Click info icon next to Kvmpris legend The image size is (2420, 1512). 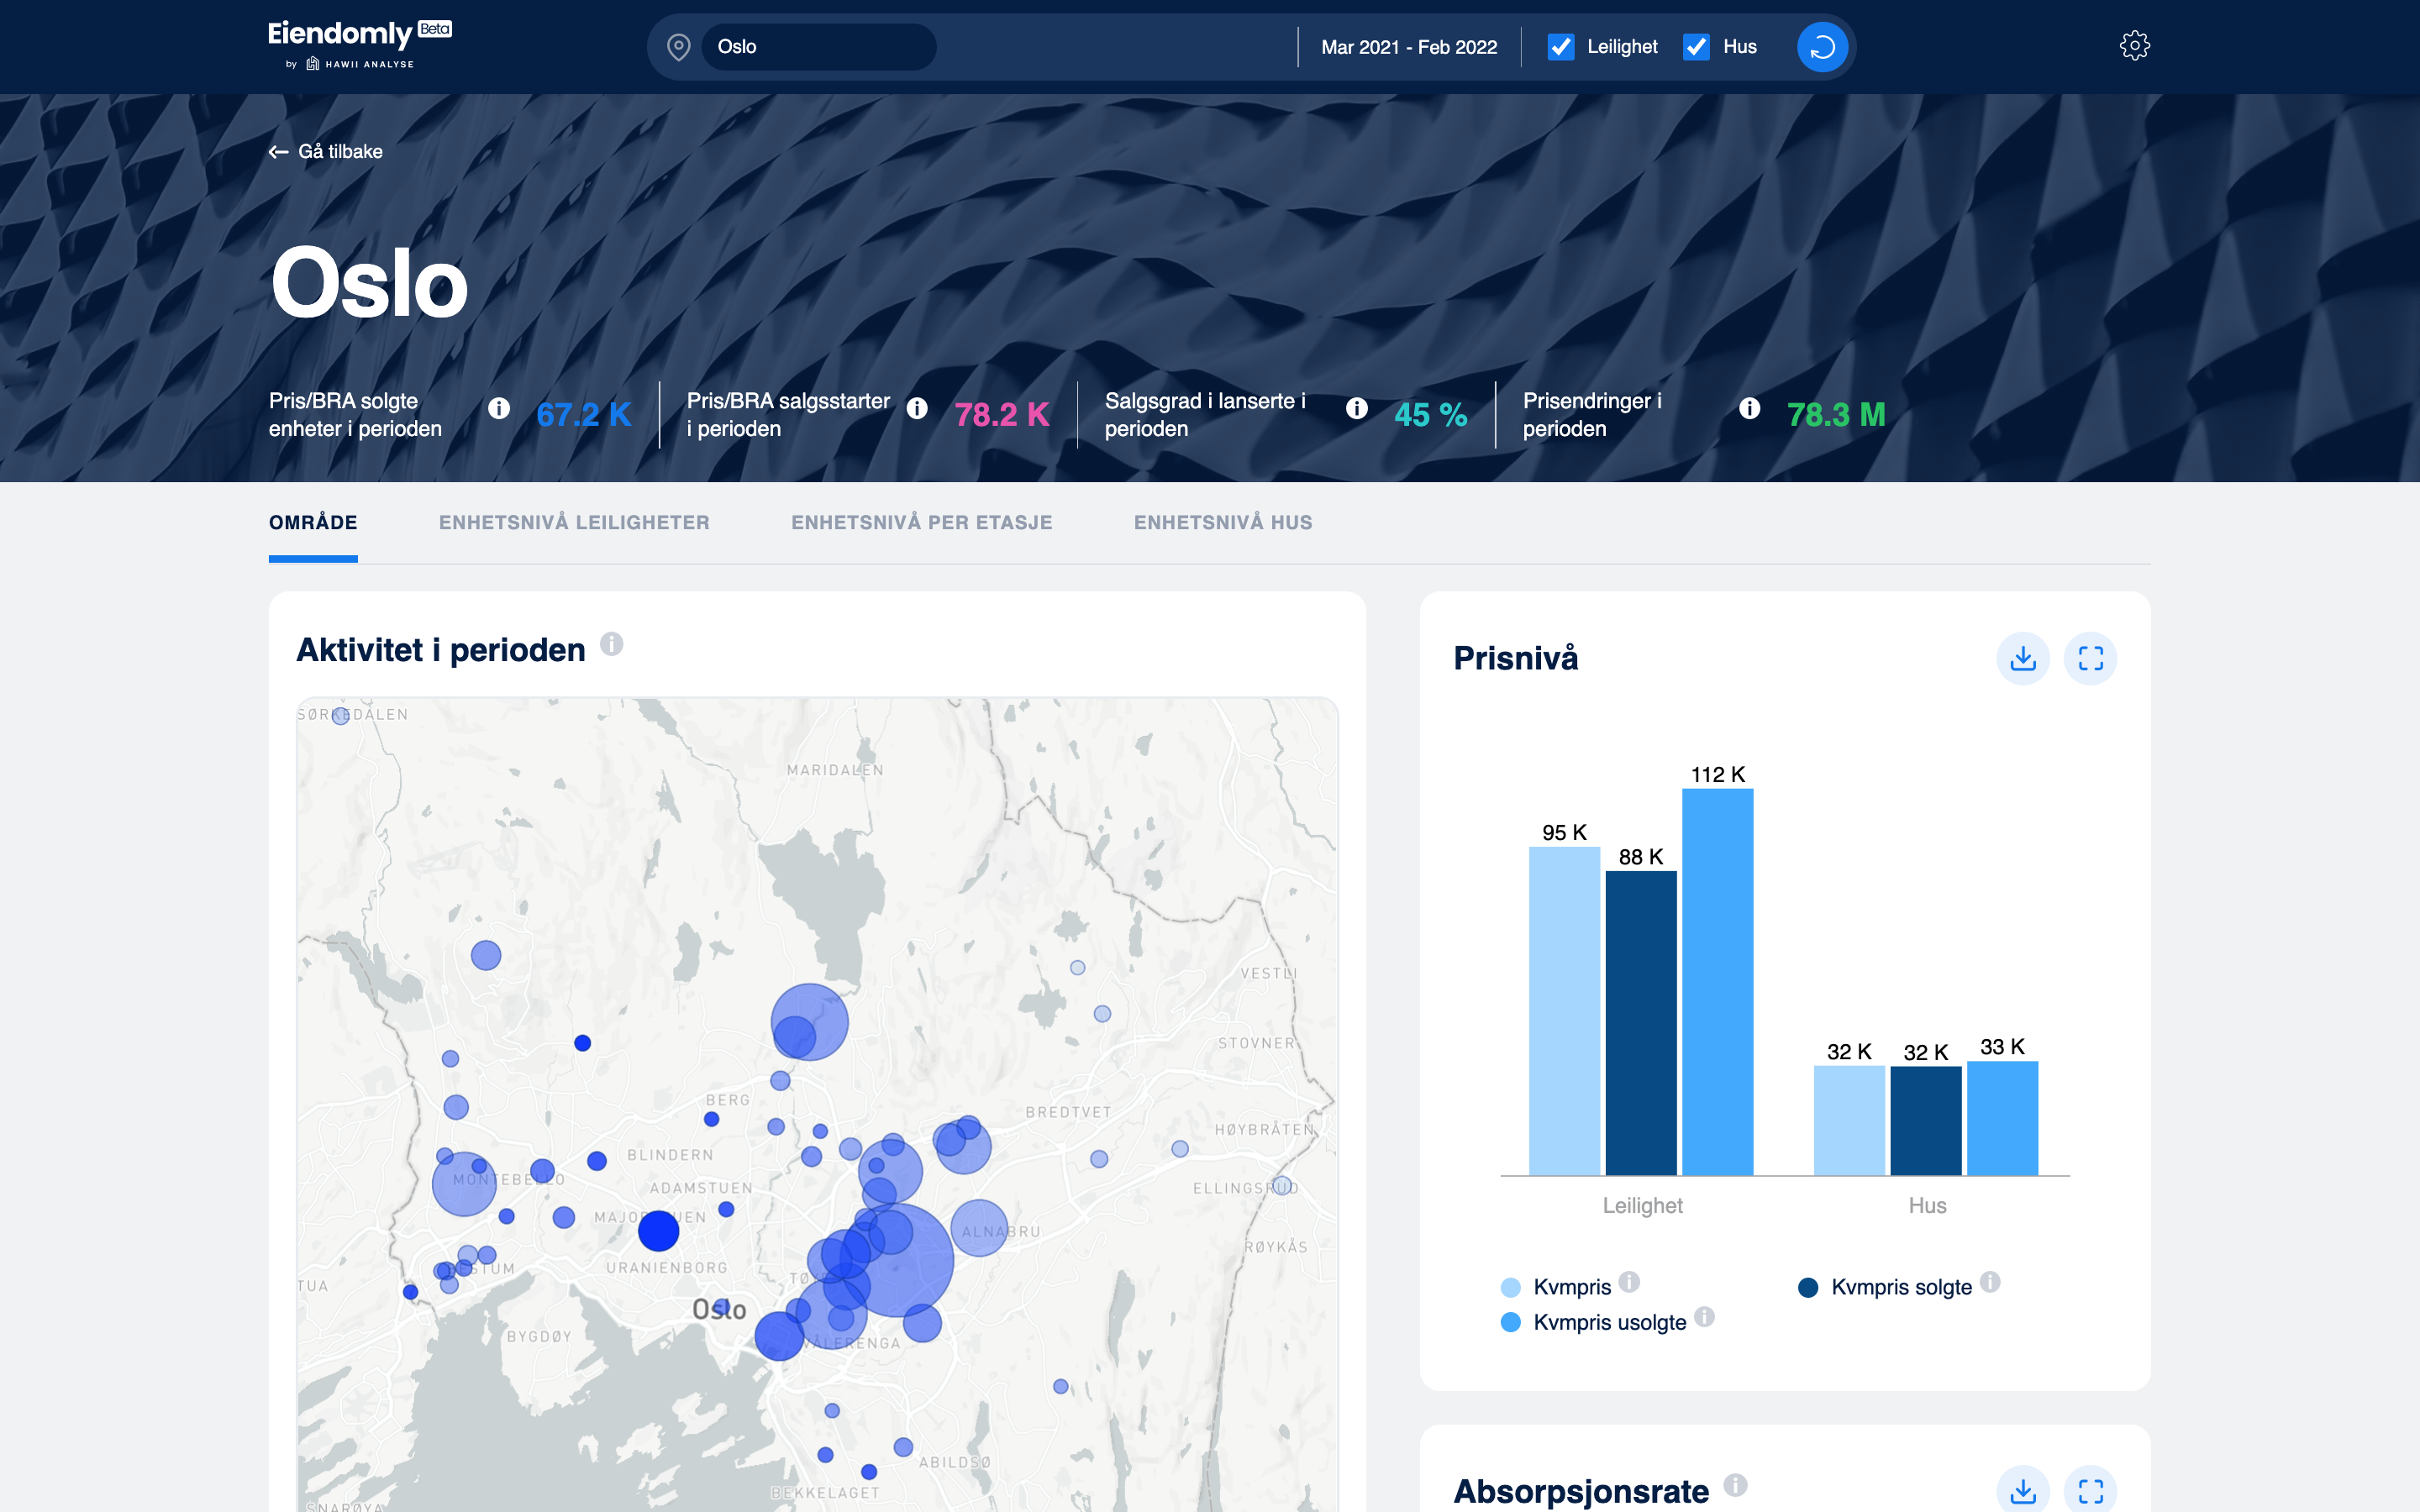tap(1629, 1281)
